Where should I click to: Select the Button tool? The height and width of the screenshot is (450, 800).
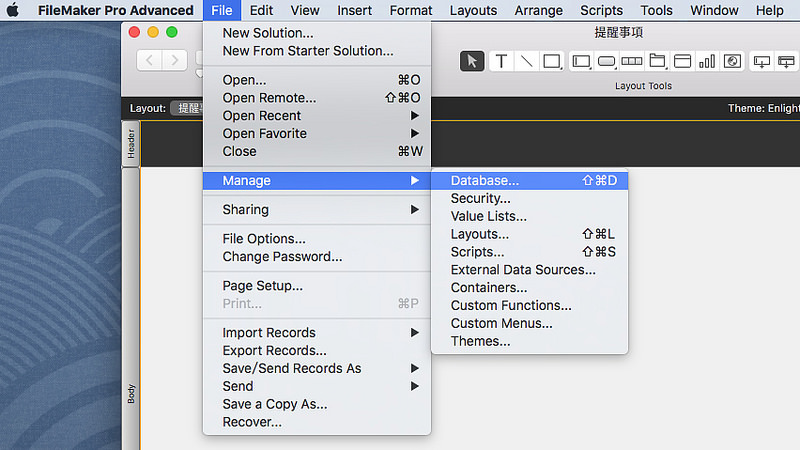[x=606, y=61]
